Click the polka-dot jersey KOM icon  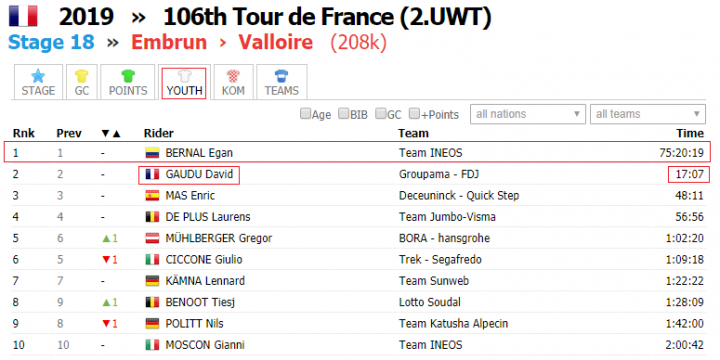[233, 76]
